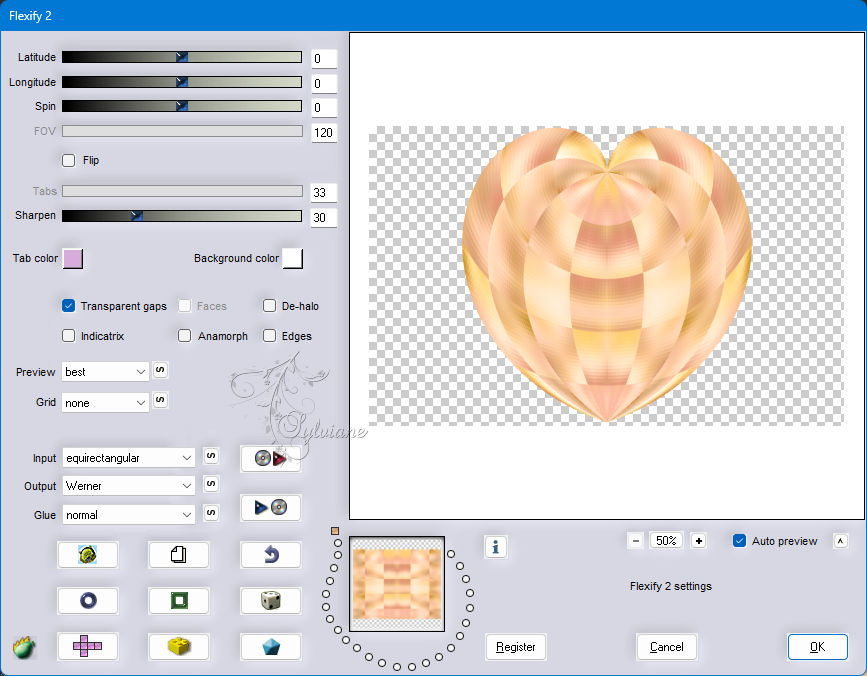Viewport: 867px width, 676px height.
Task: Click the Flexify 2 settings label
Action: 671,586
